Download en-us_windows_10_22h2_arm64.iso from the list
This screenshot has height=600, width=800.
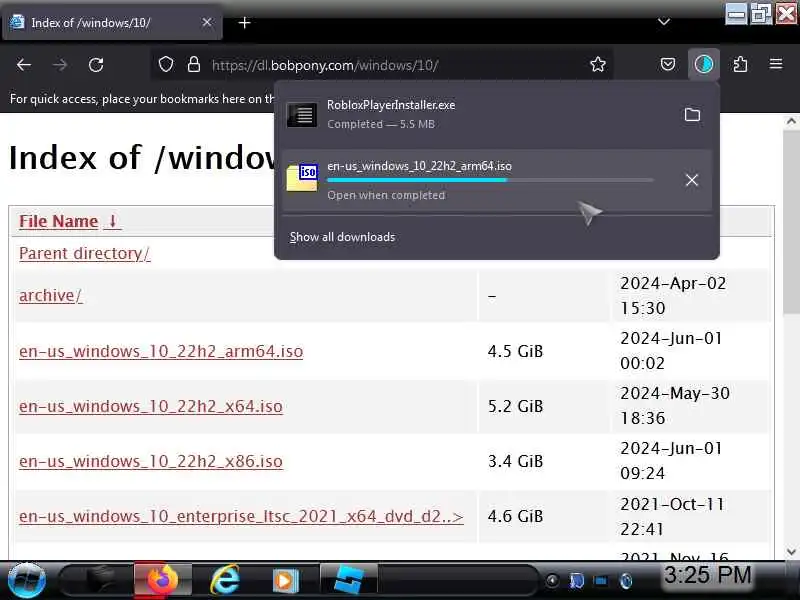161,351
